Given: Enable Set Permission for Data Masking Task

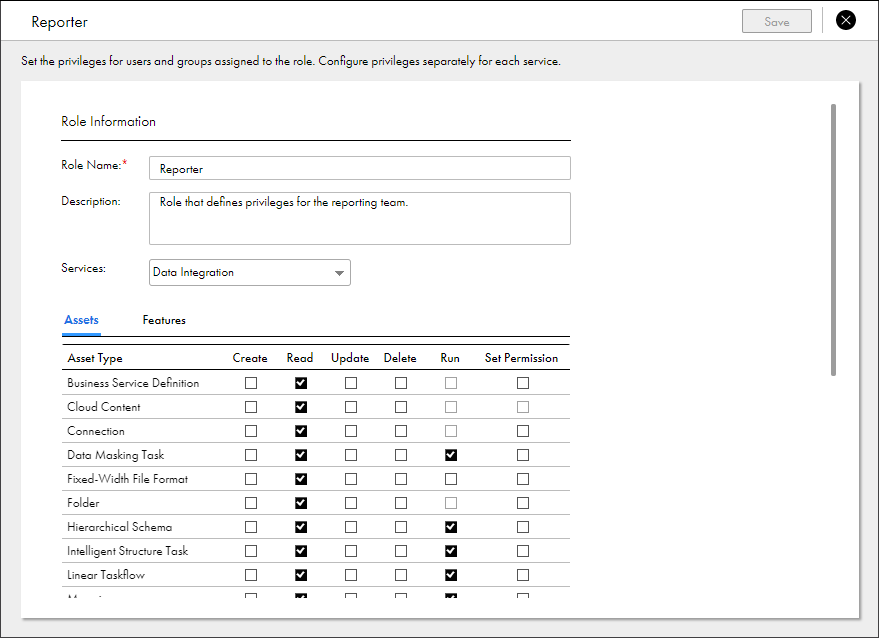Looking at the screenshot, I should [x=523, y=455].
